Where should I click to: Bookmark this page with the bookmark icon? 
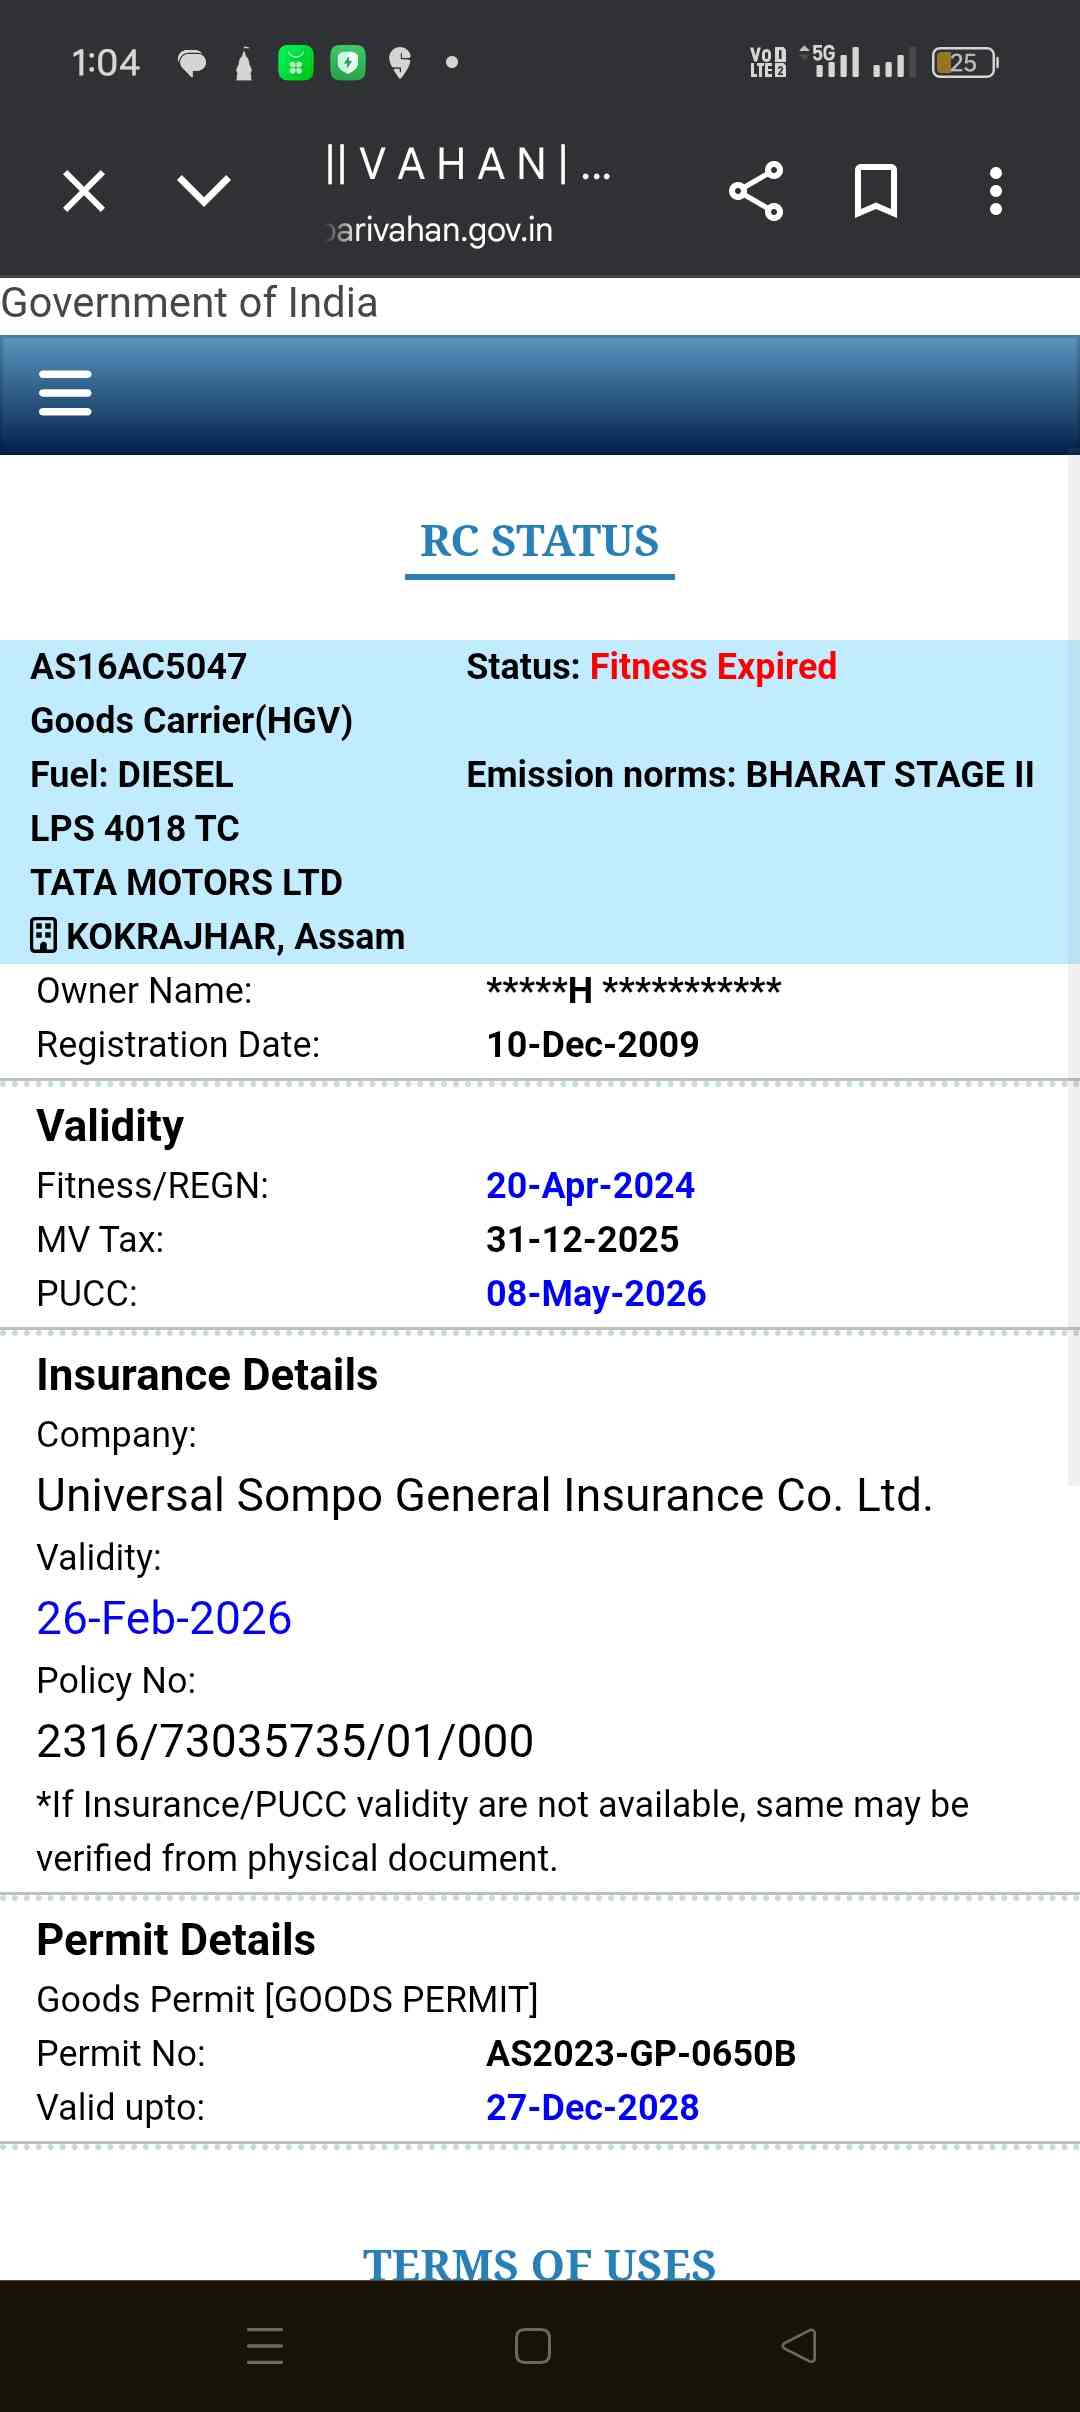(875, 190)
